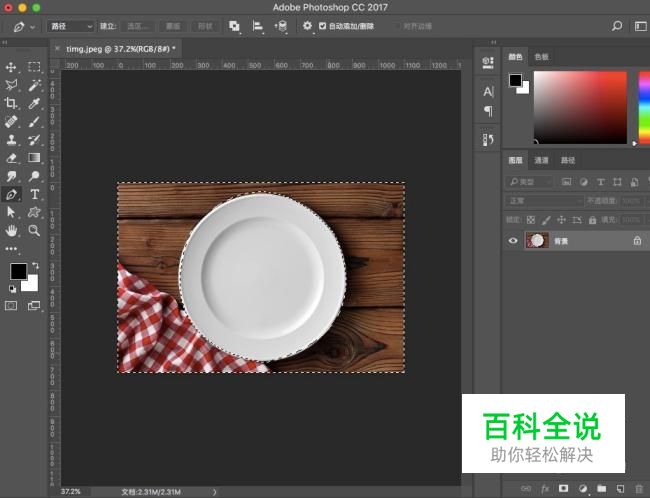Open the path operations options
Viewport: 650px width, 498px height.
coord(234,26)
